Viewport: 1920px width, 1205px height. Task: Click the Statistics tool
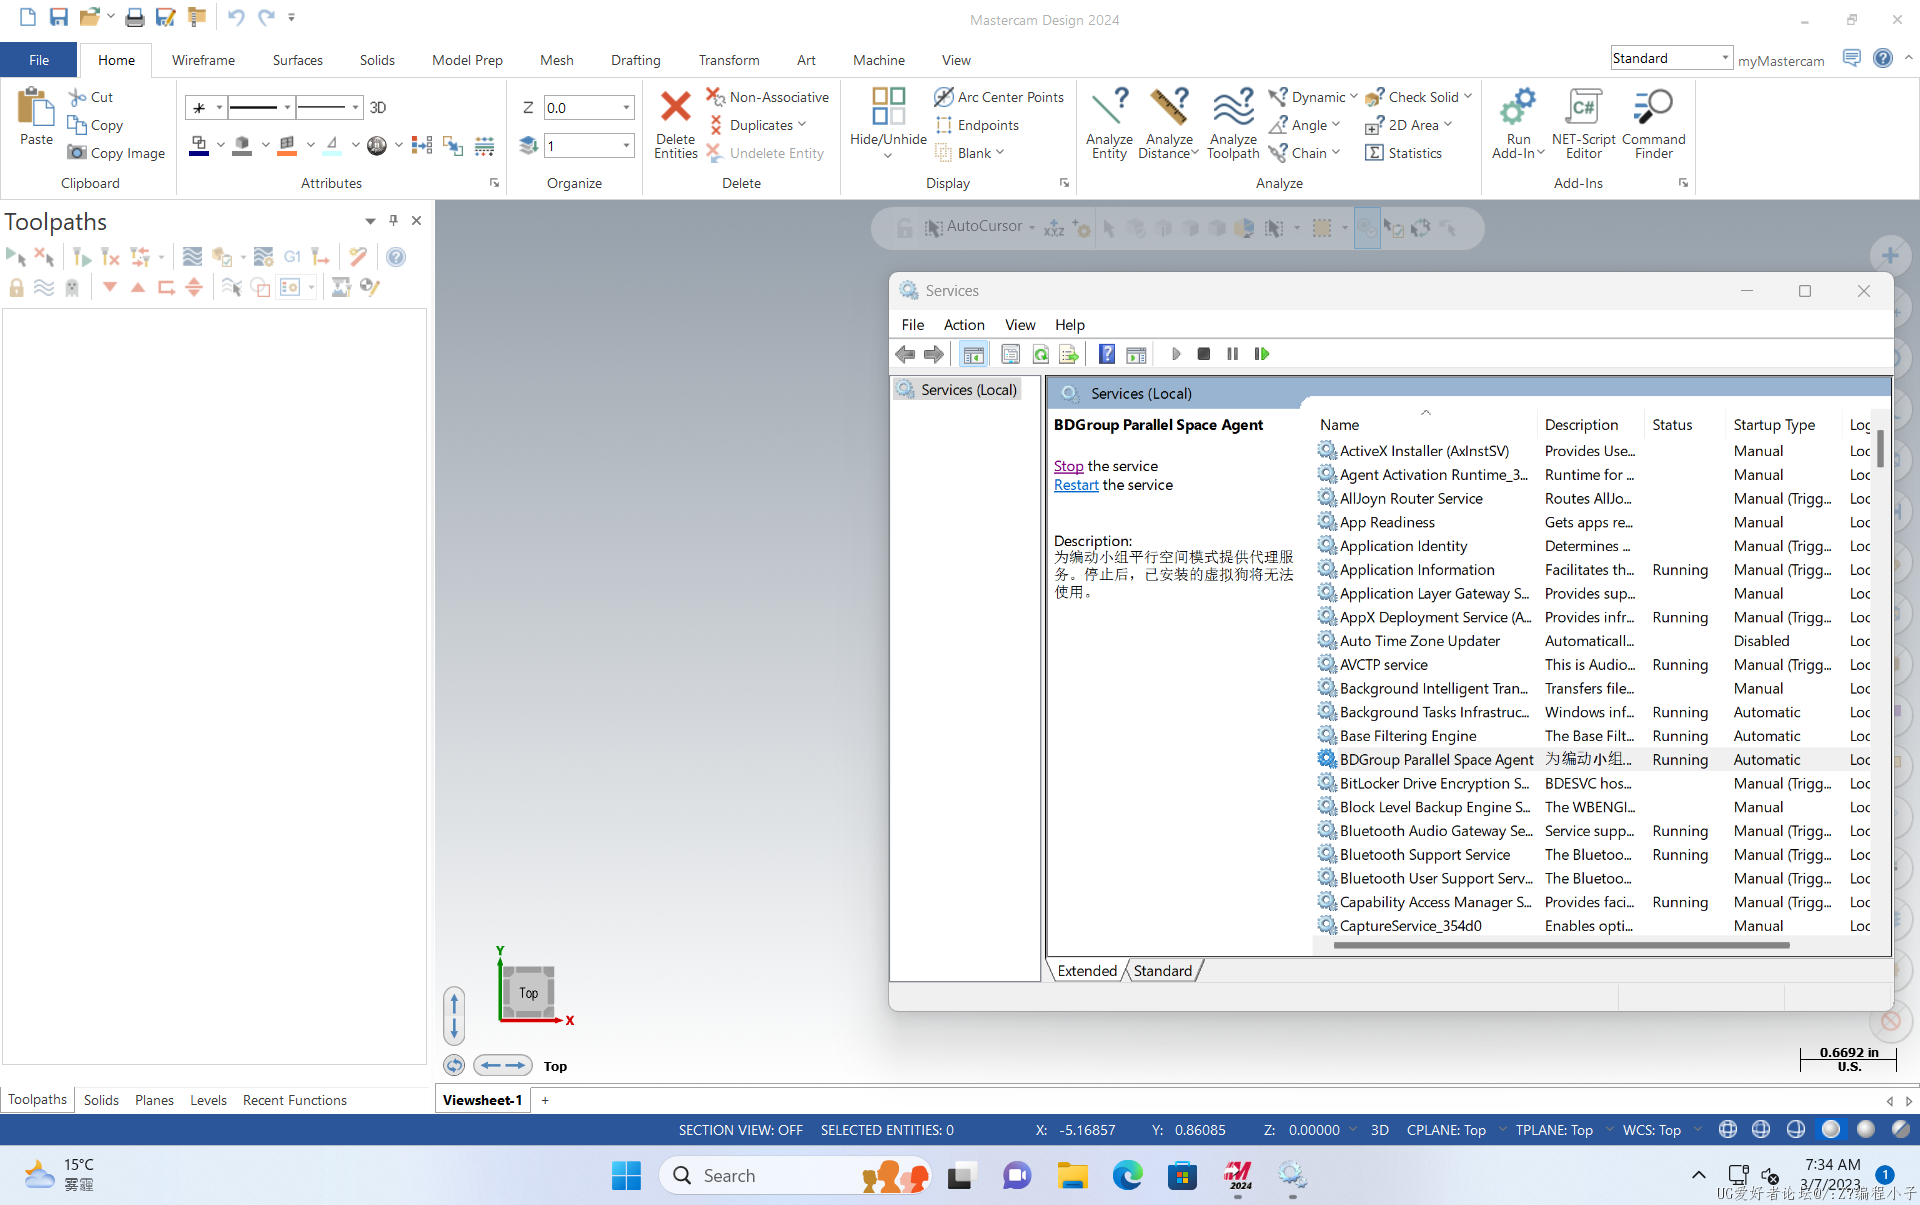[1404, 153]
